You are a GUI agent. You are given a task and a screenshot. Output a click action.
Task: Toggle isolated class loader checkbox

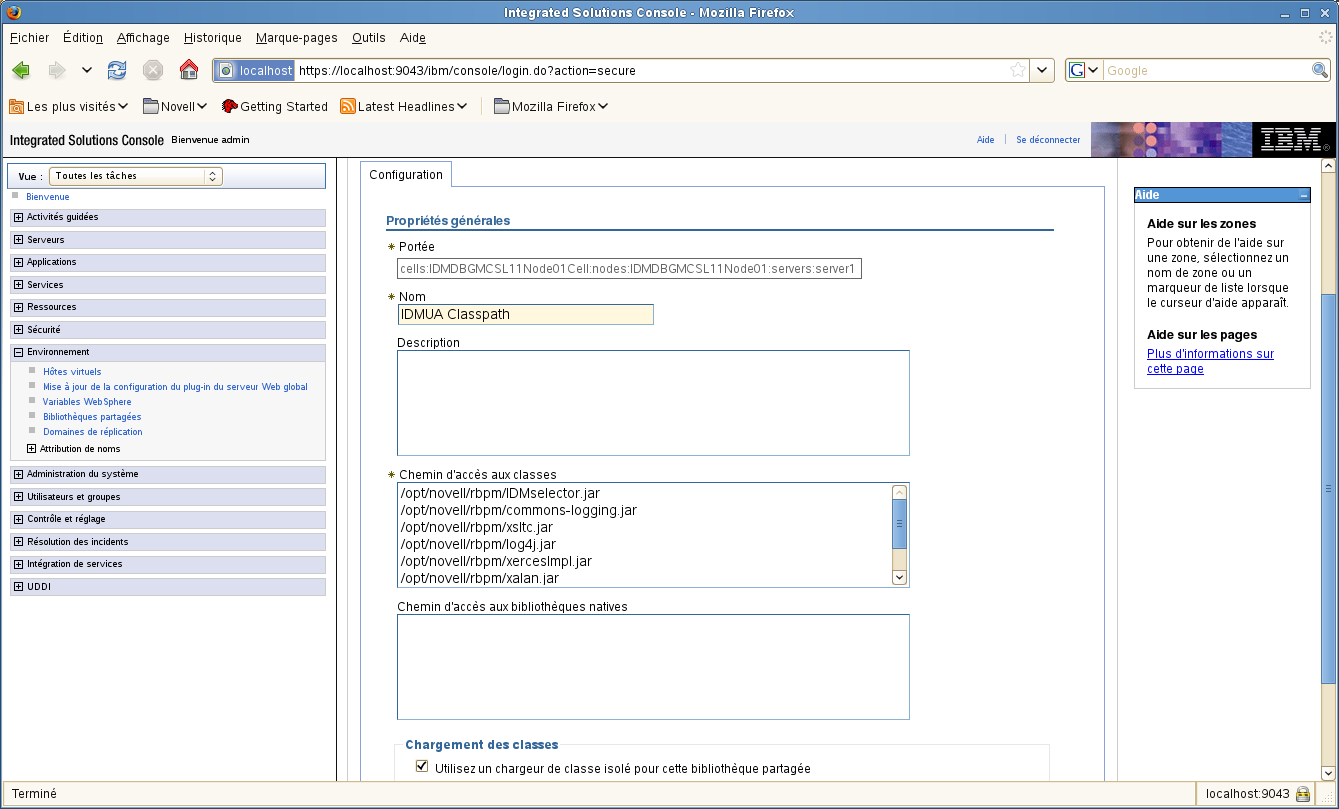(421, 768)
